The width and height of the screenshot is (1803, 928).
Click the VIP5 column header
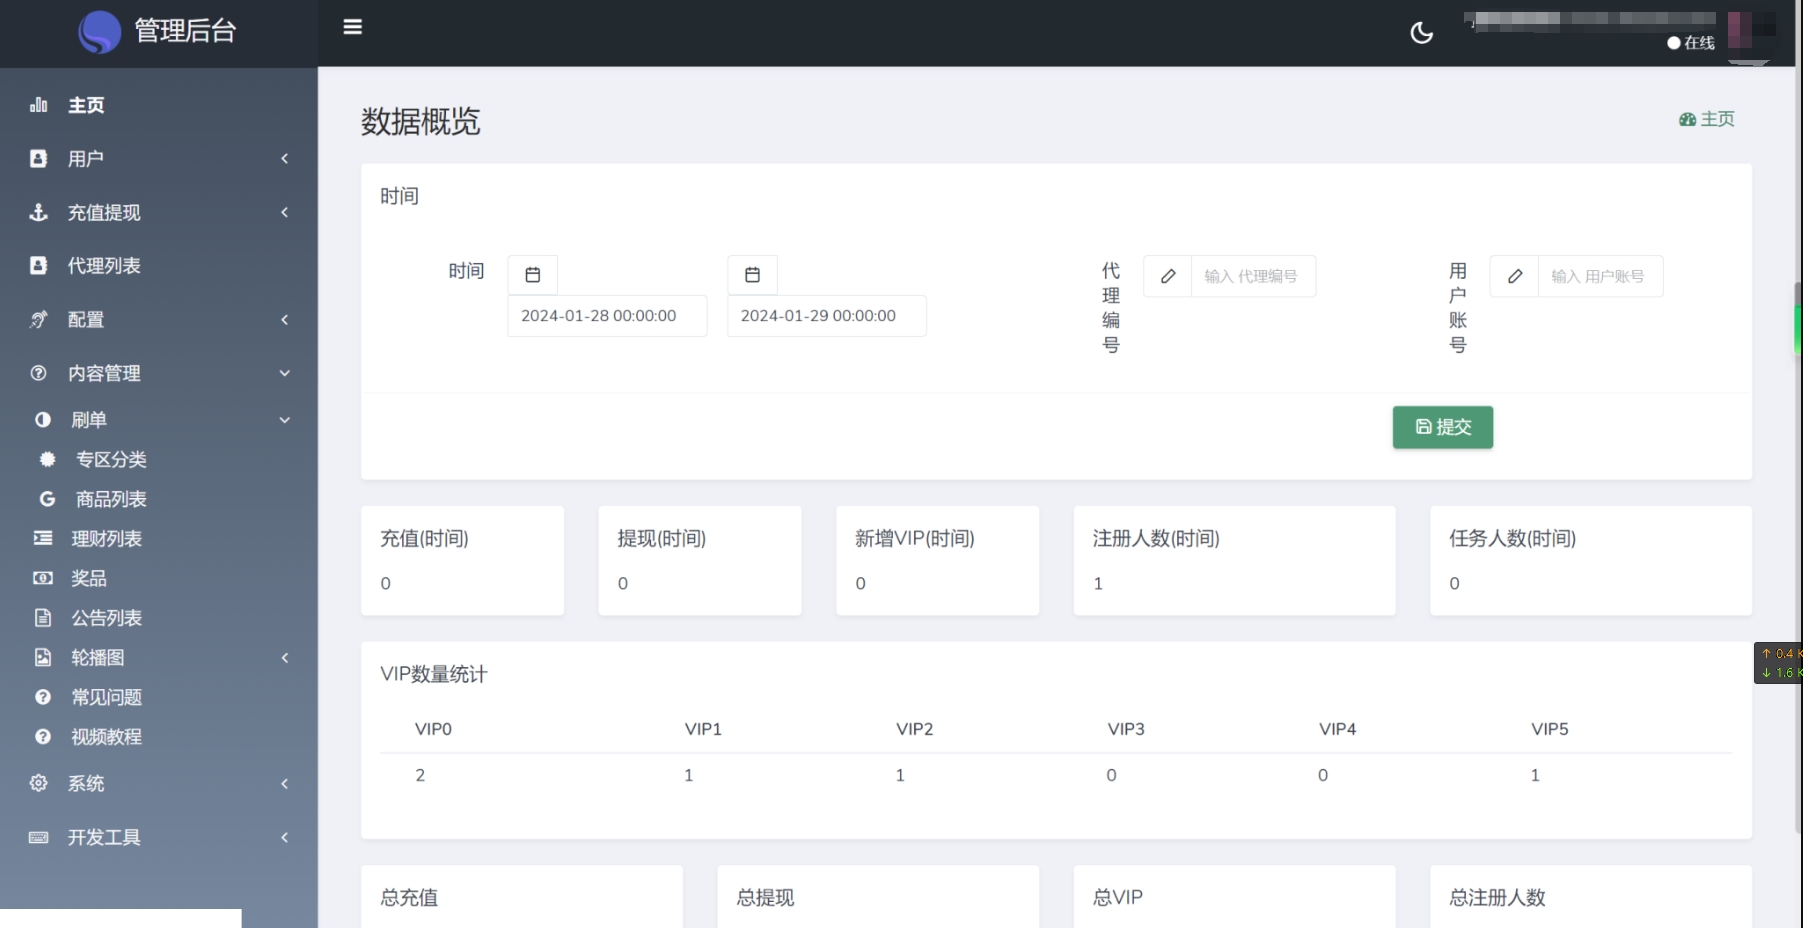click(1550, 729)
